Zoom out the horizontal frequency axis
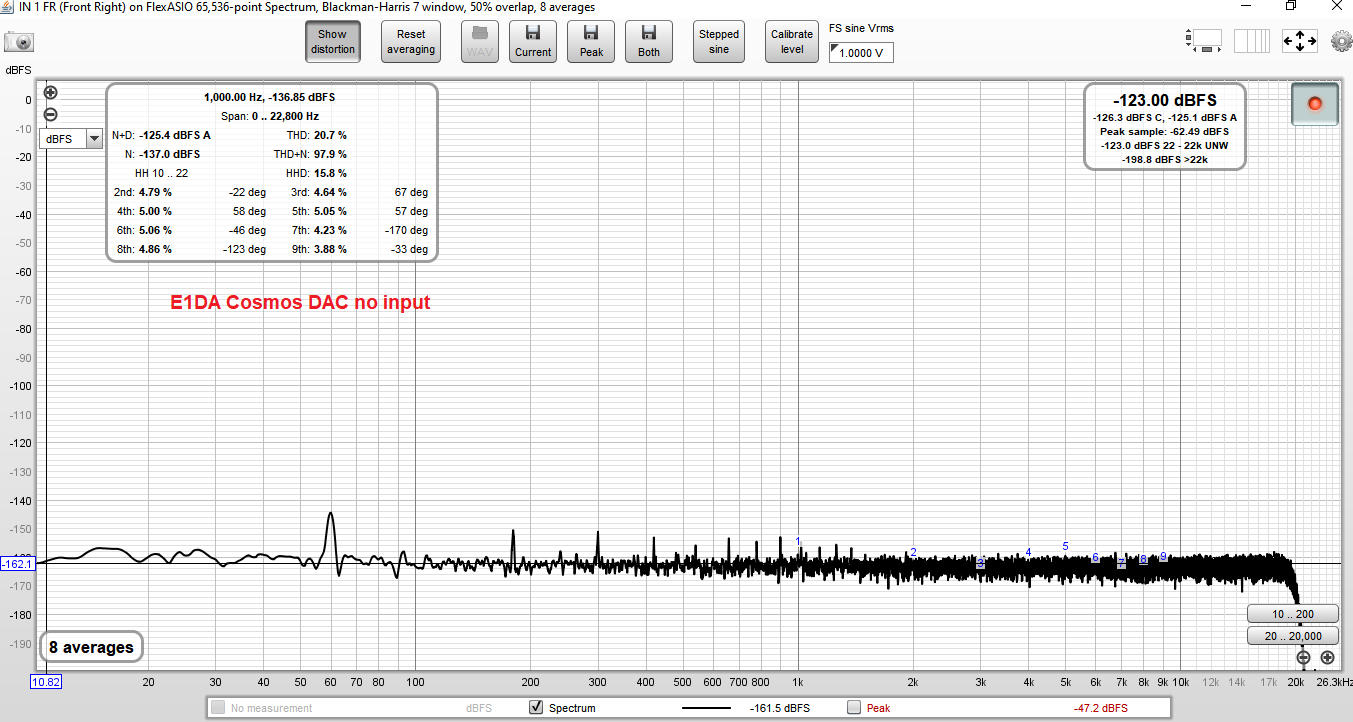Image resolution: width=1353 pixels, height=722 pixels. (1303, 657)
